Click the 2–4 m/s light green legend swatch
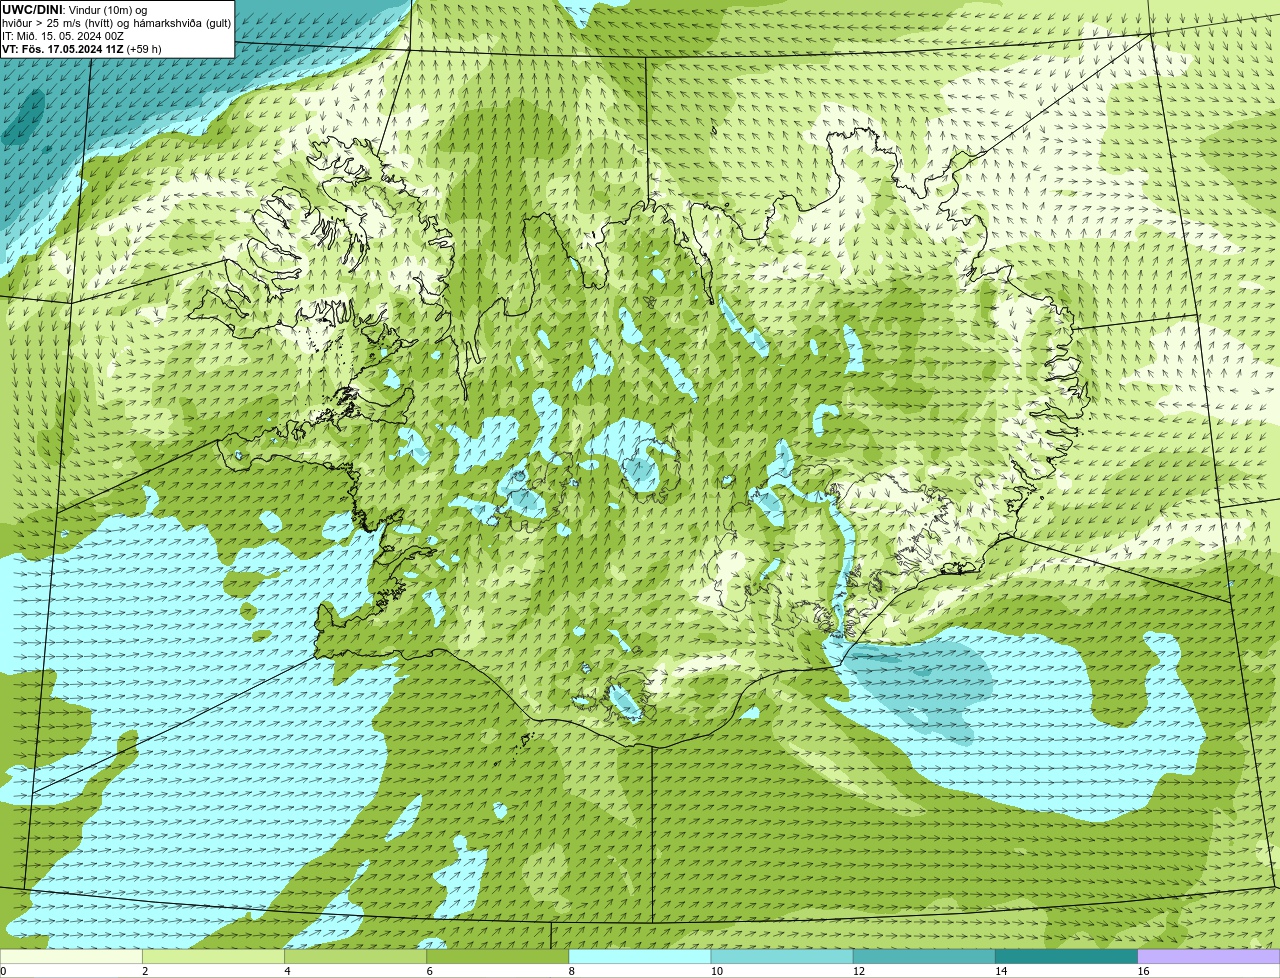Viewport: 1280px width, 978px height. tap(213, 956)
